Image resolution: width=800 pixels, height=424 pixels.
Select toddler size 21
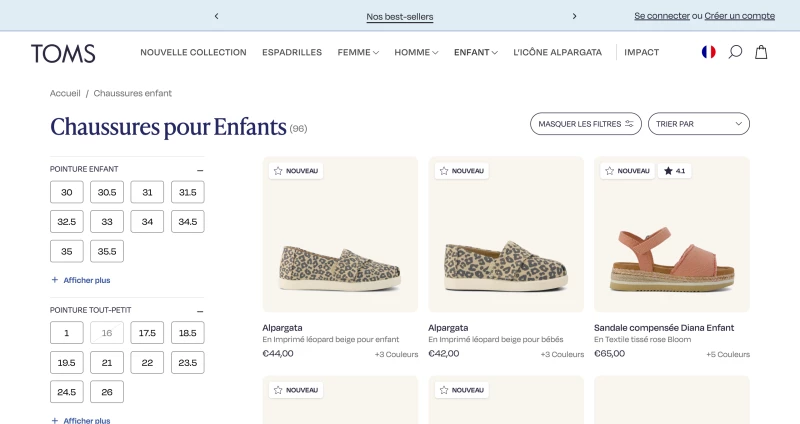(107, 363)
